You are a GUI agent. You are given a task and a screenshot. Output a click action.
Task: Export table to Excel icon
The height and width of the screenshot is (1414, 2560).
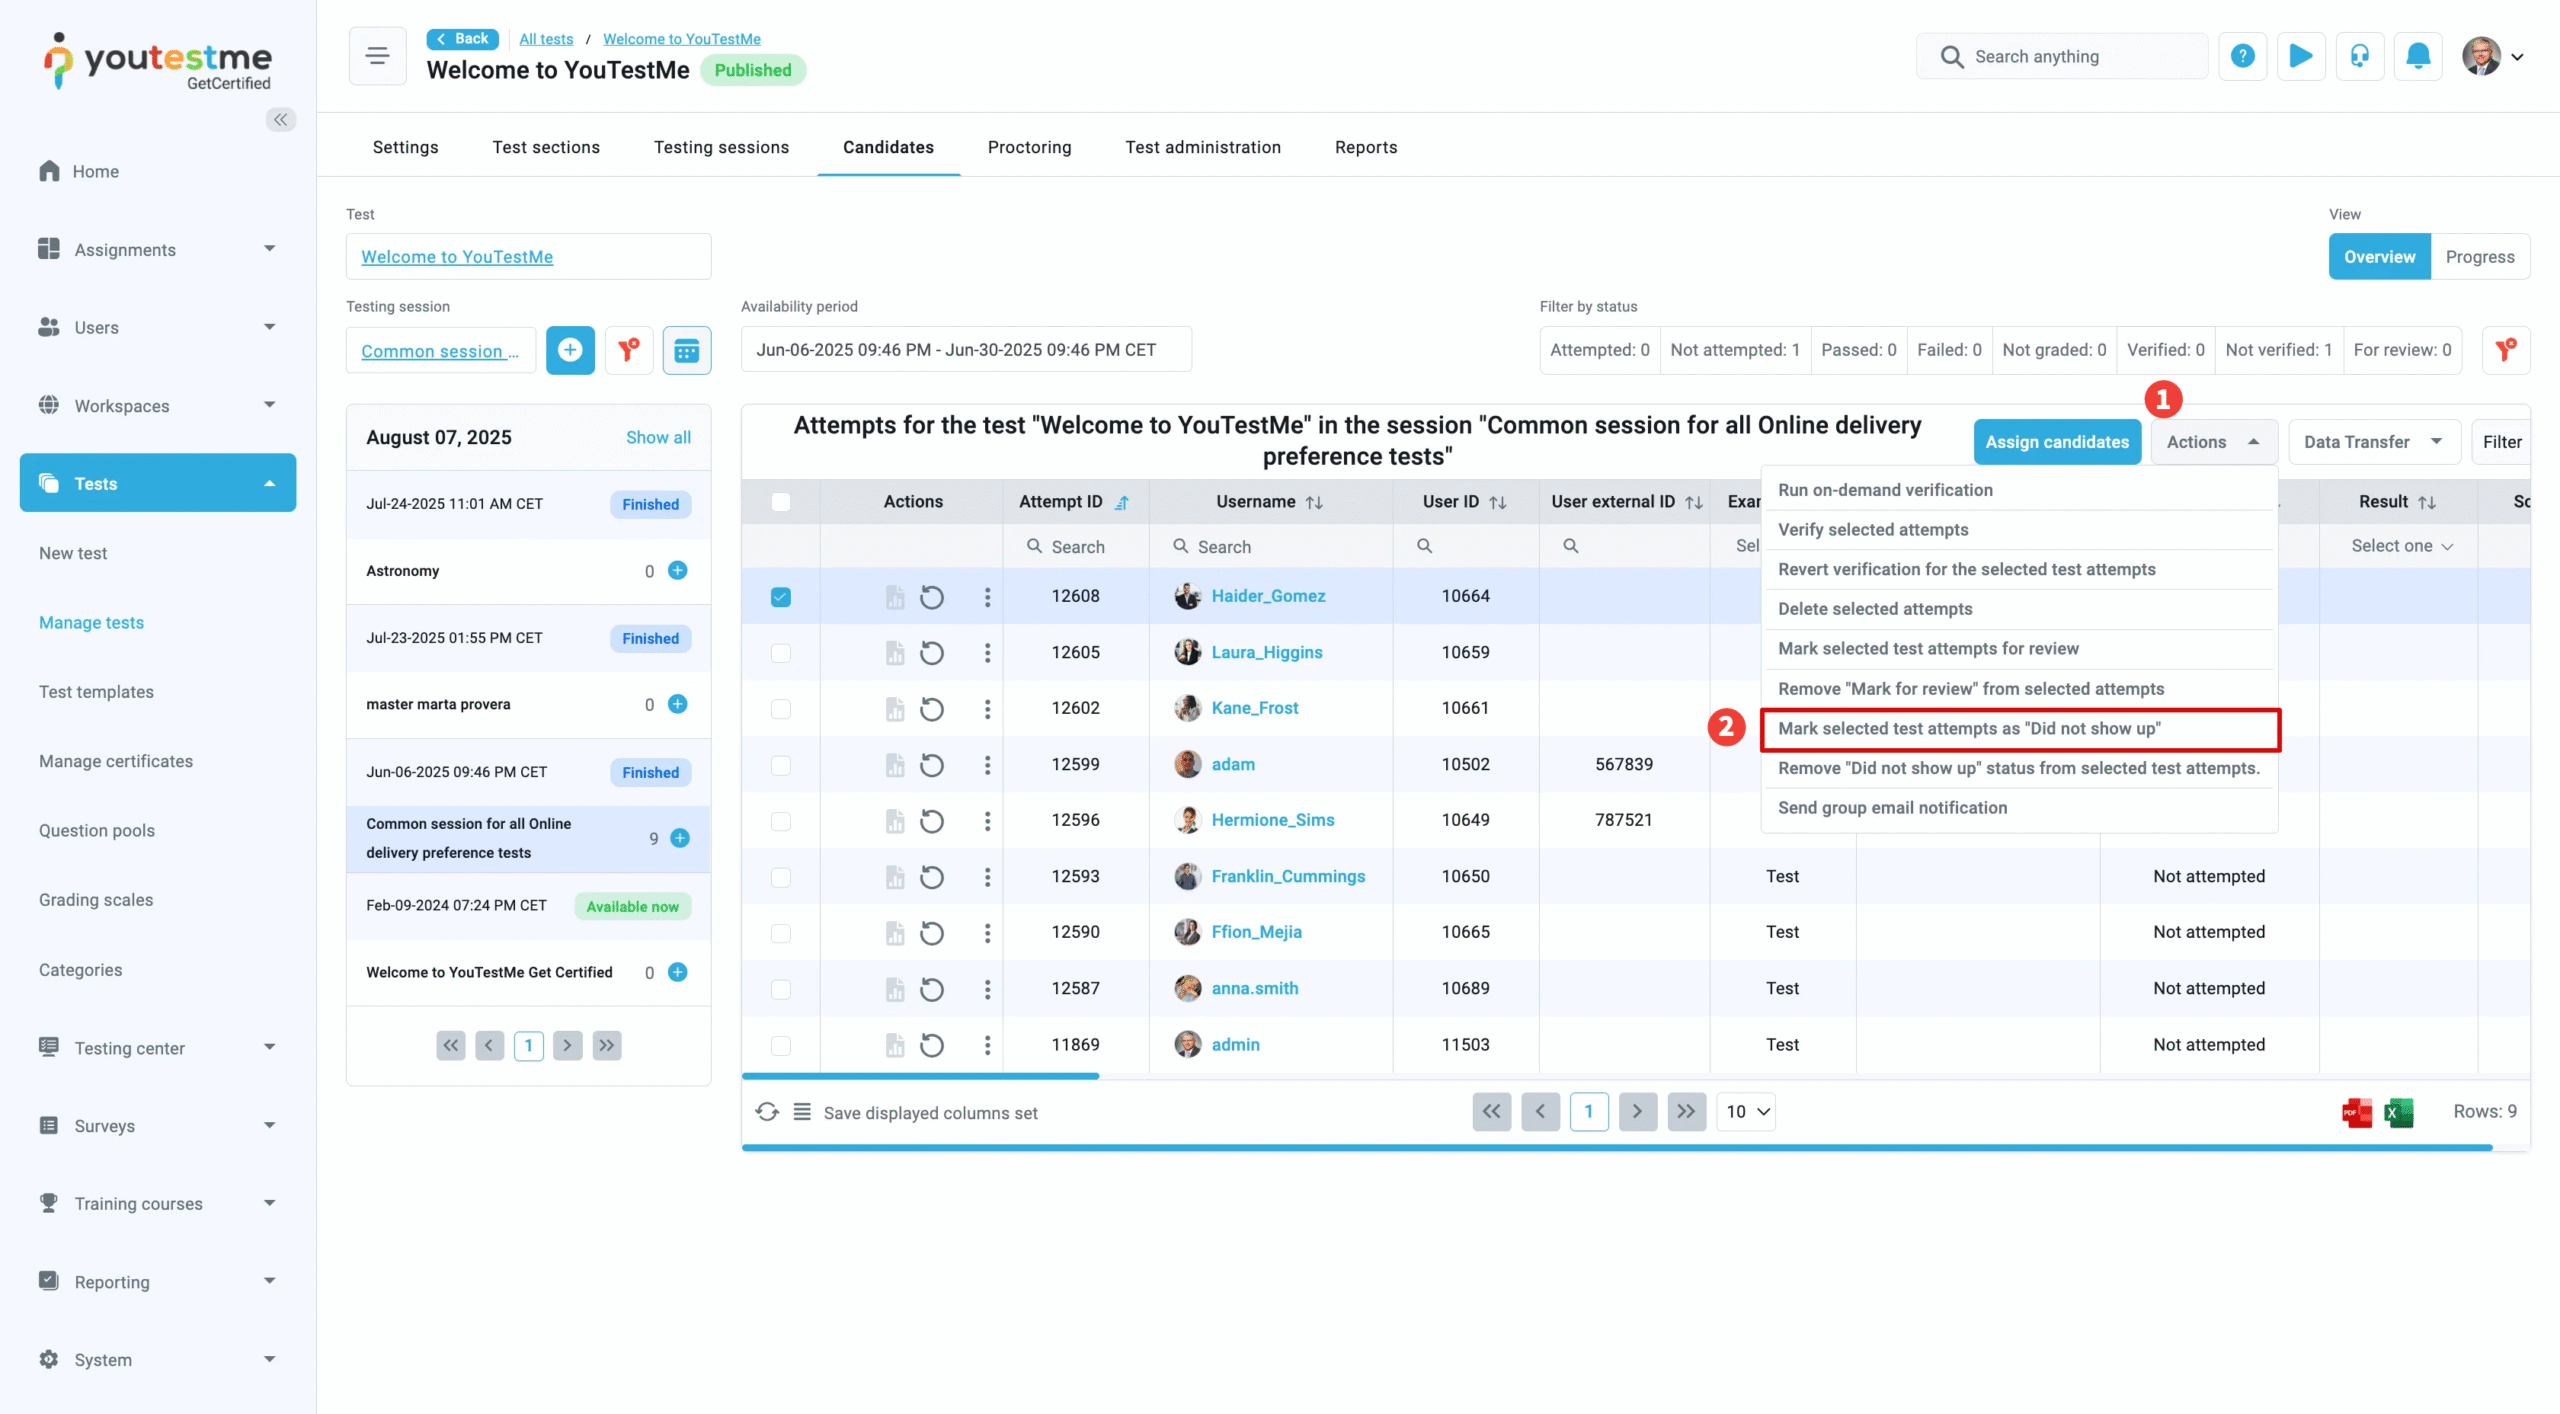(x=2399, y=1112)
